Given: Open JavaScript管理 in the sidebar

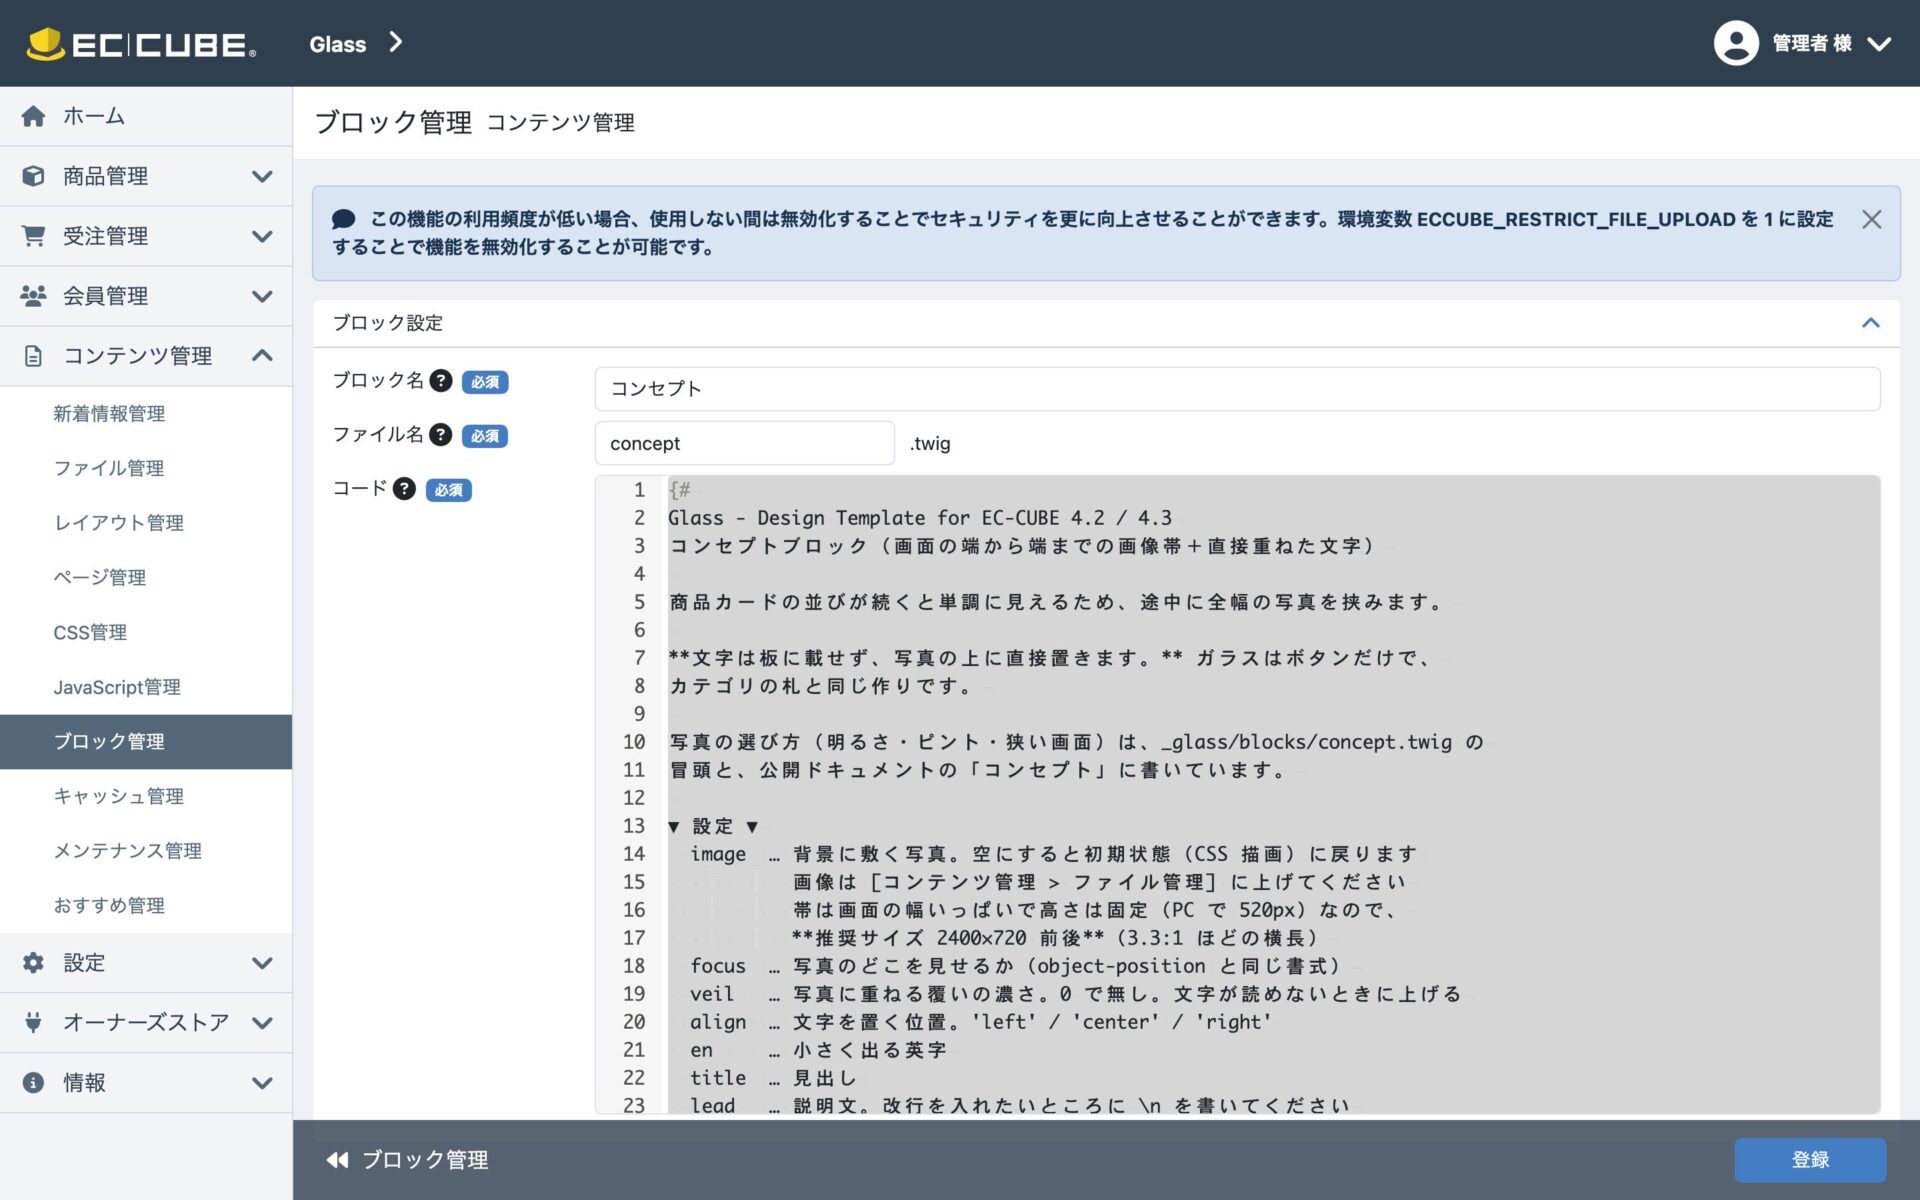Looking at the screenshot, I should pos(146,687).
